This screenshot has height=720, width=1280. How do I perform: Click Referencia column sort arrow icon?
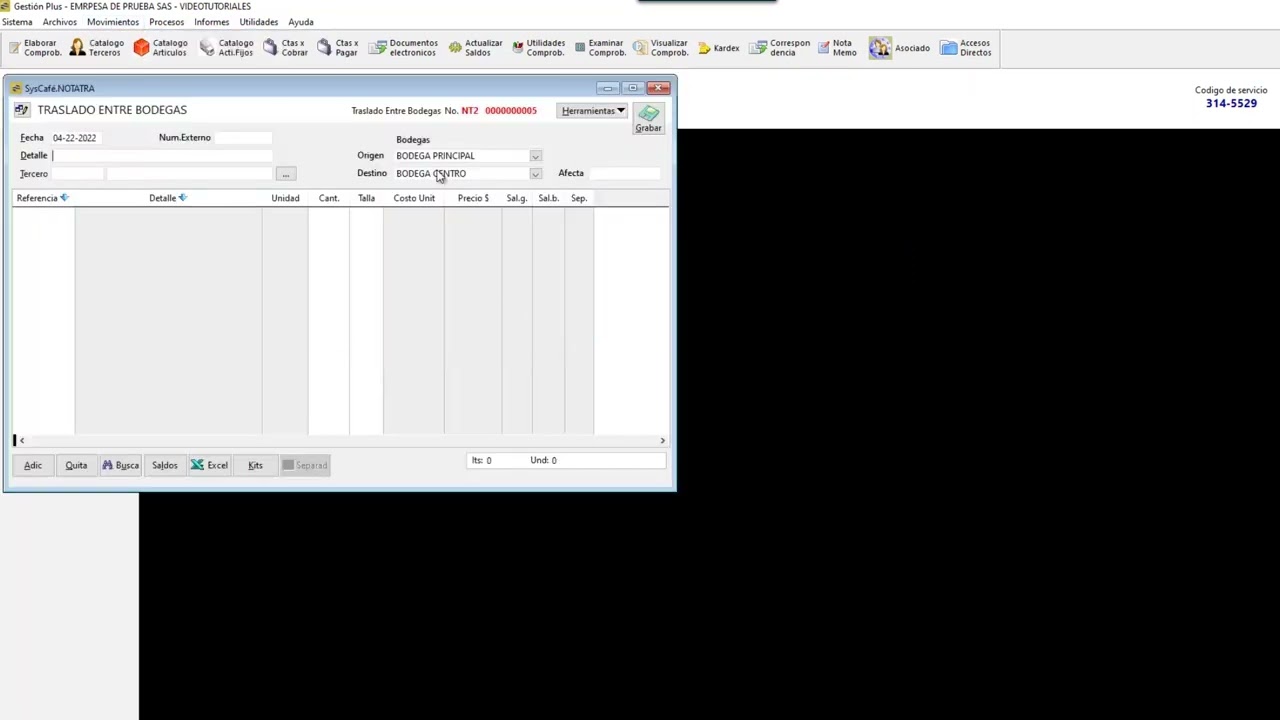pyautogui.click(x=65, y=198)
